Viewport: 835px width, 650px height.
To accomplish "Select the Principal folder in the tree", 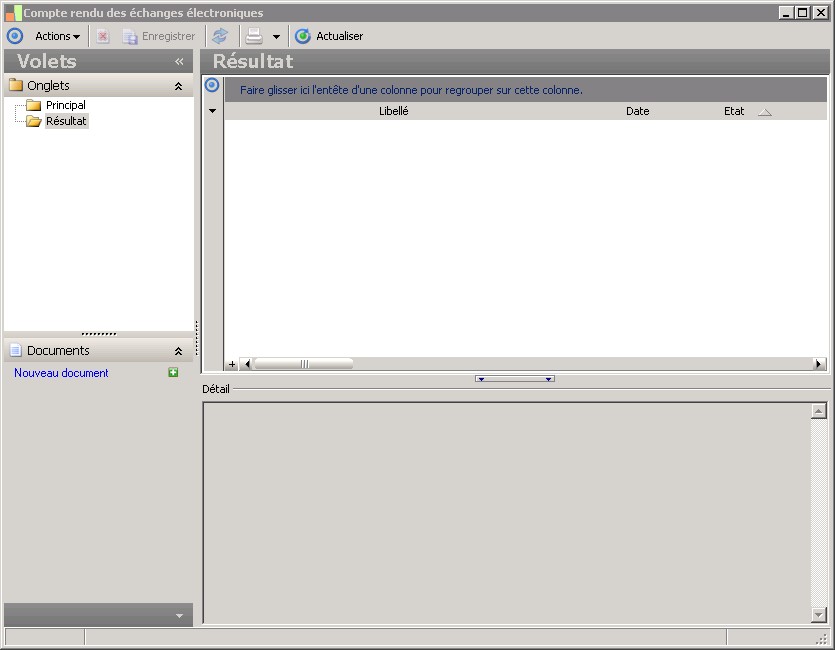I will click(66, 105).
